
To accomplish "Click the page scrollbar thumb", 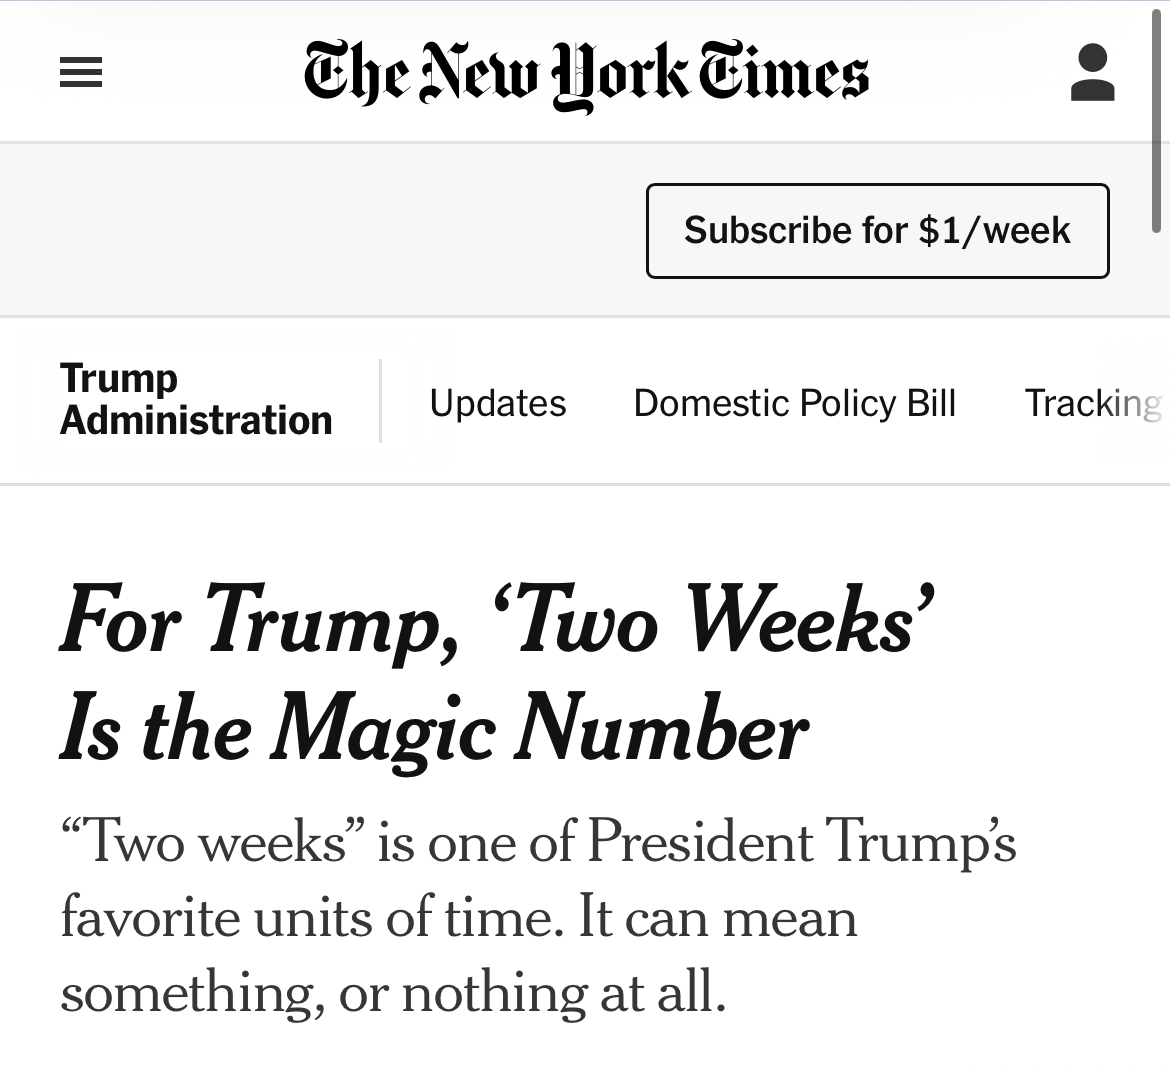I will click(1156, 119).
